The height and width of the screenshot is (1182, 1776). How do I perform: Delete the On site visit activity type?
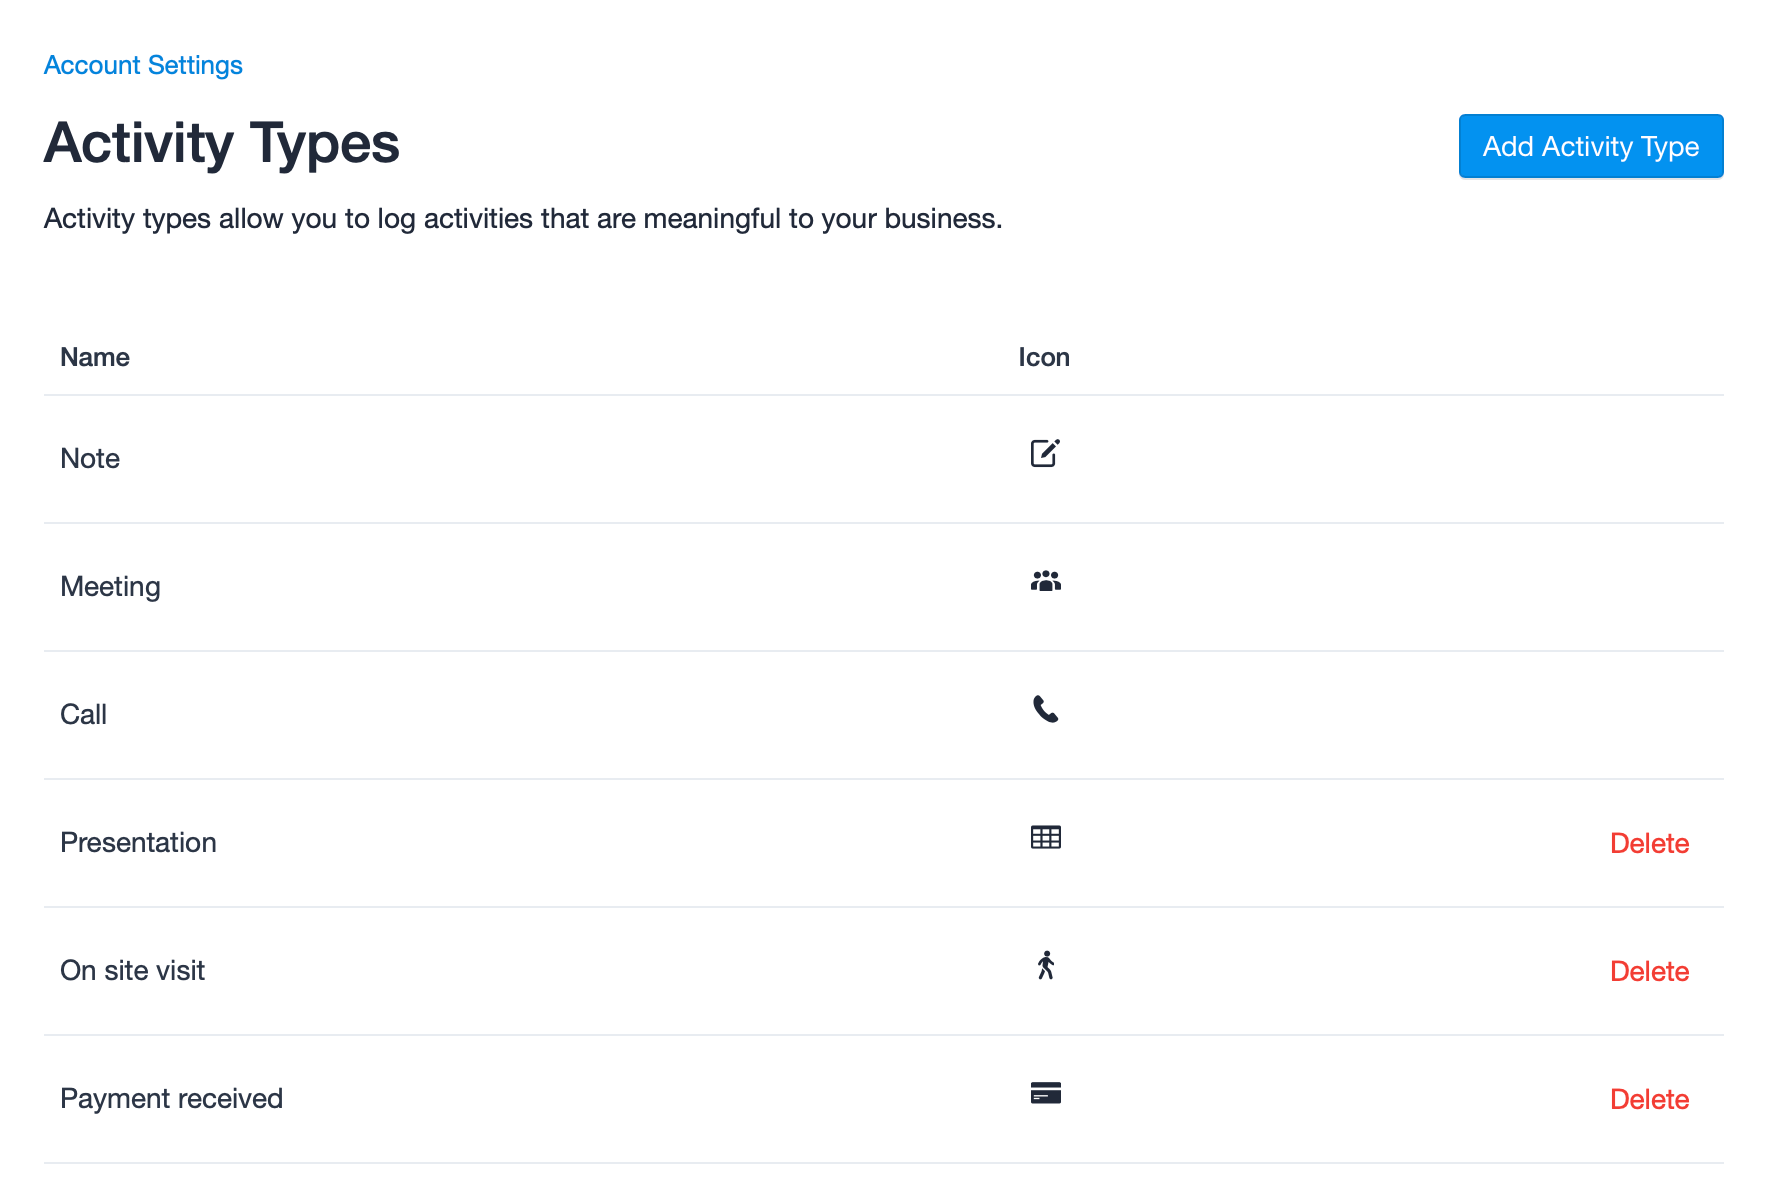pyautogui.click(x=1649, y=971)
